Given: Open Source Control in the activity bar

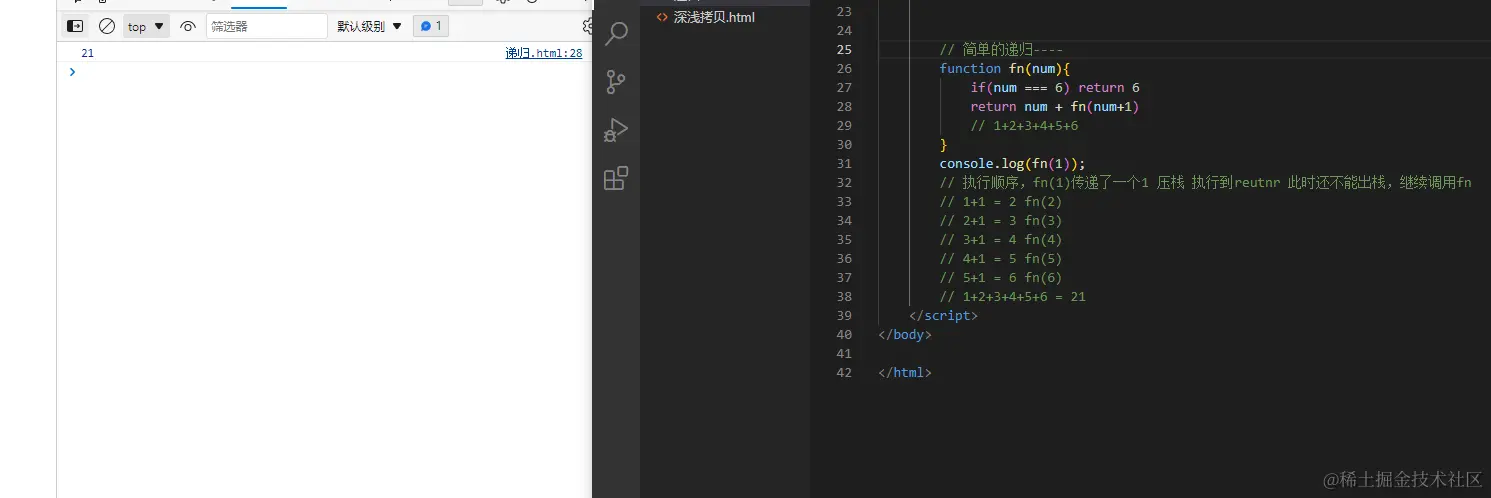Looking at the screenshot, I should [616, 82].
